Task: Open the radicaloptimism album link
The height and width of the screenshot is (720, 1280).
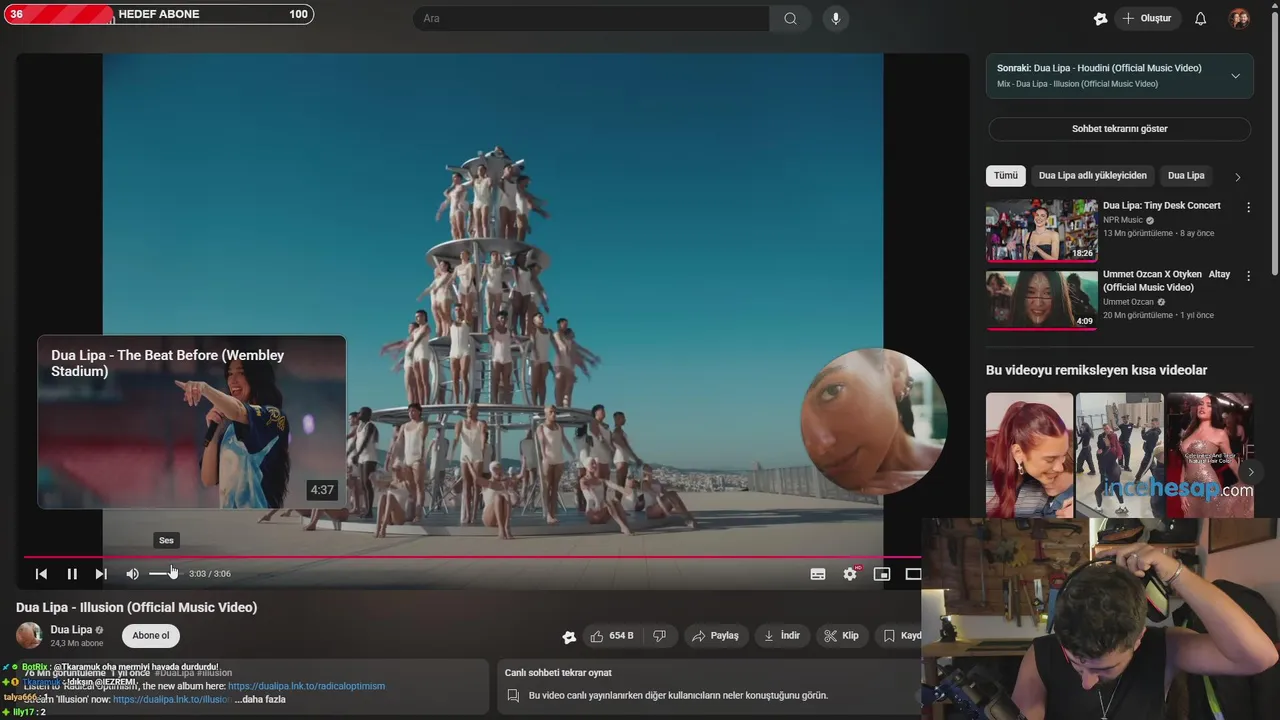Action: point(306,686)
